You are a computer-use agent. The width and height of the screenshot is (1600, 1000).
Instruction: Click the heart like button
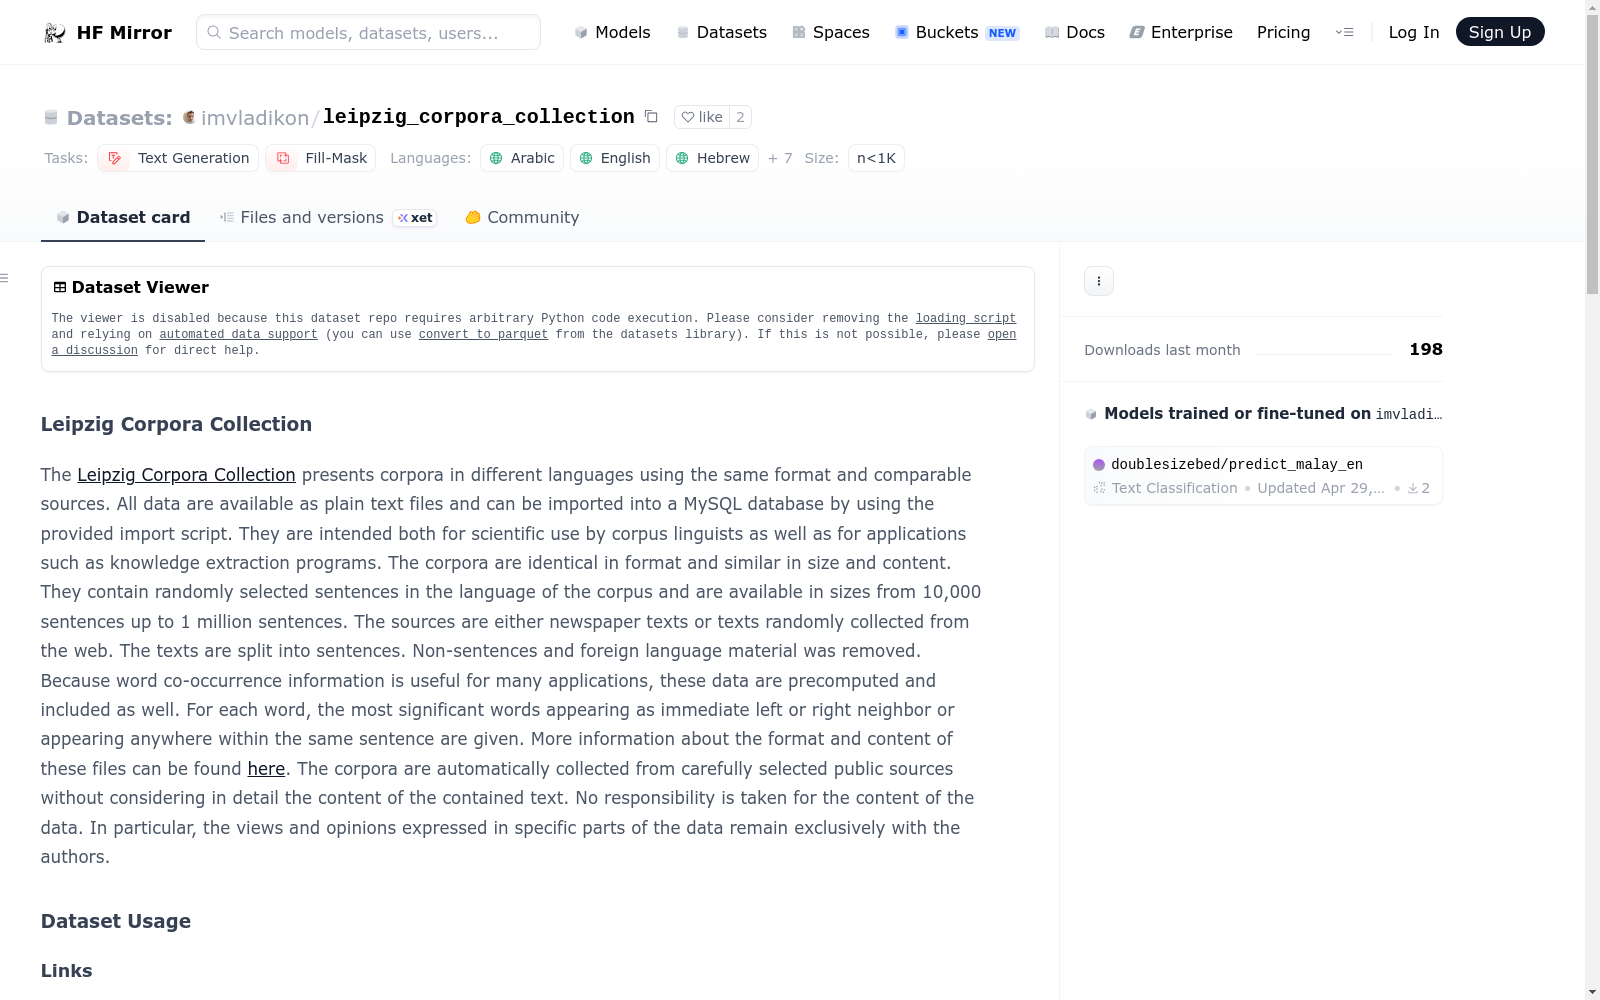point(702,117)
